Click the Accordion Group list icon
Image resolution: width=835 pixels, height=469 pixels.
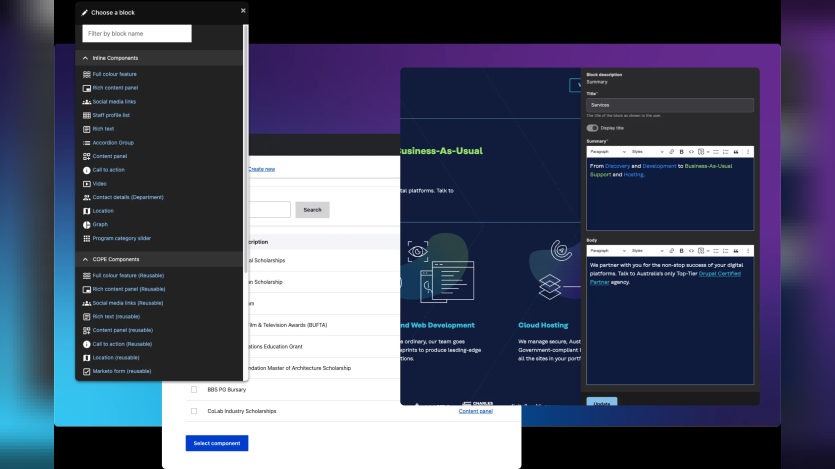pos(86,143)
